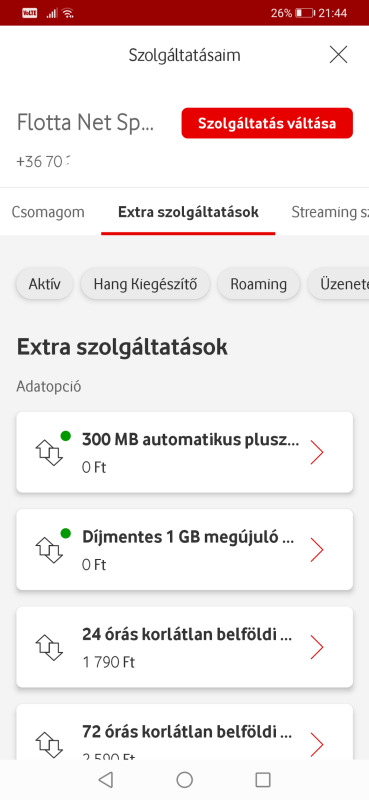369x800 pixels.
Task: Tap the Android back navigation triangle
Action: coord(106,780)
